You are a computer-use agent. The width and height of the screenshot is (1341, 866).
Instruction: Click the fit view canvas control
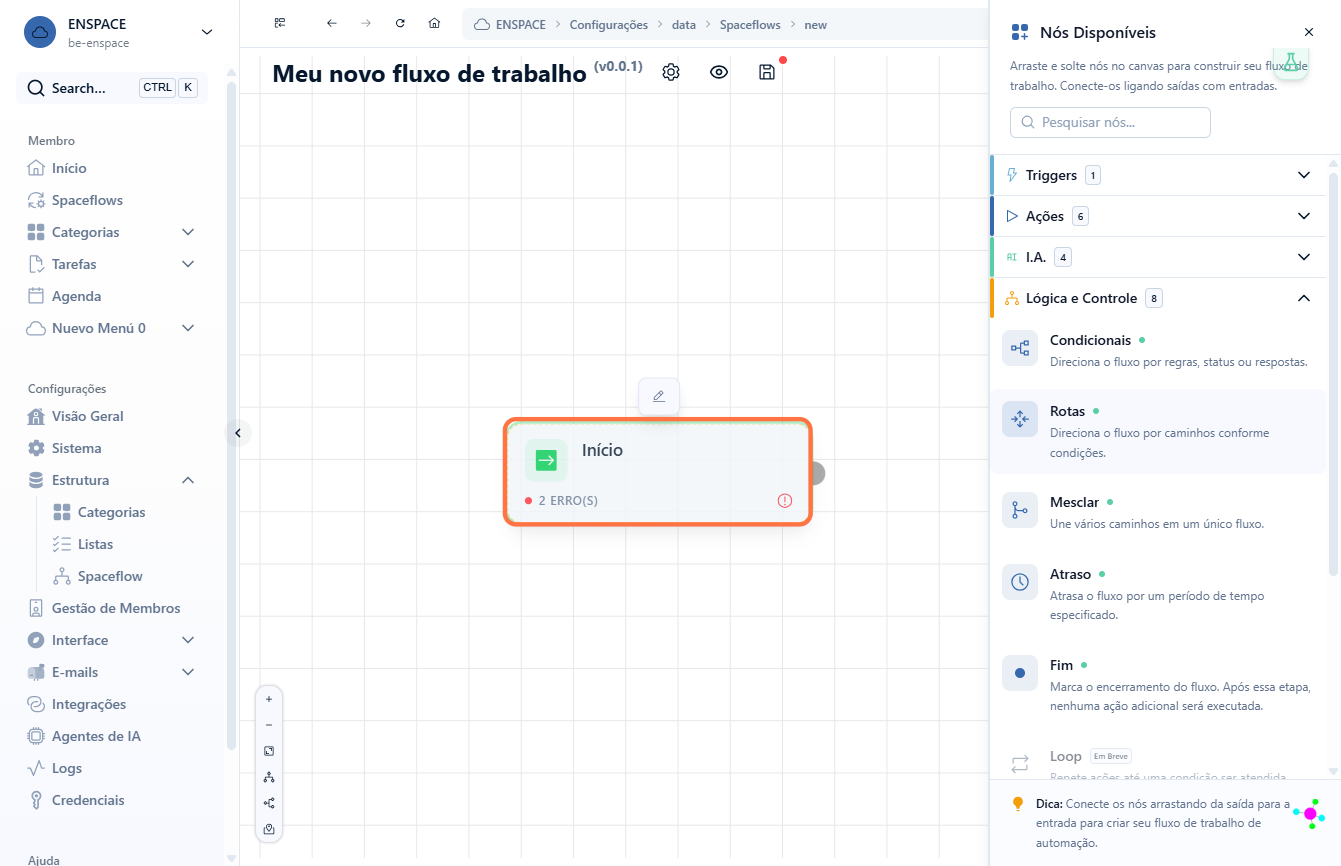tap(269, 751)
